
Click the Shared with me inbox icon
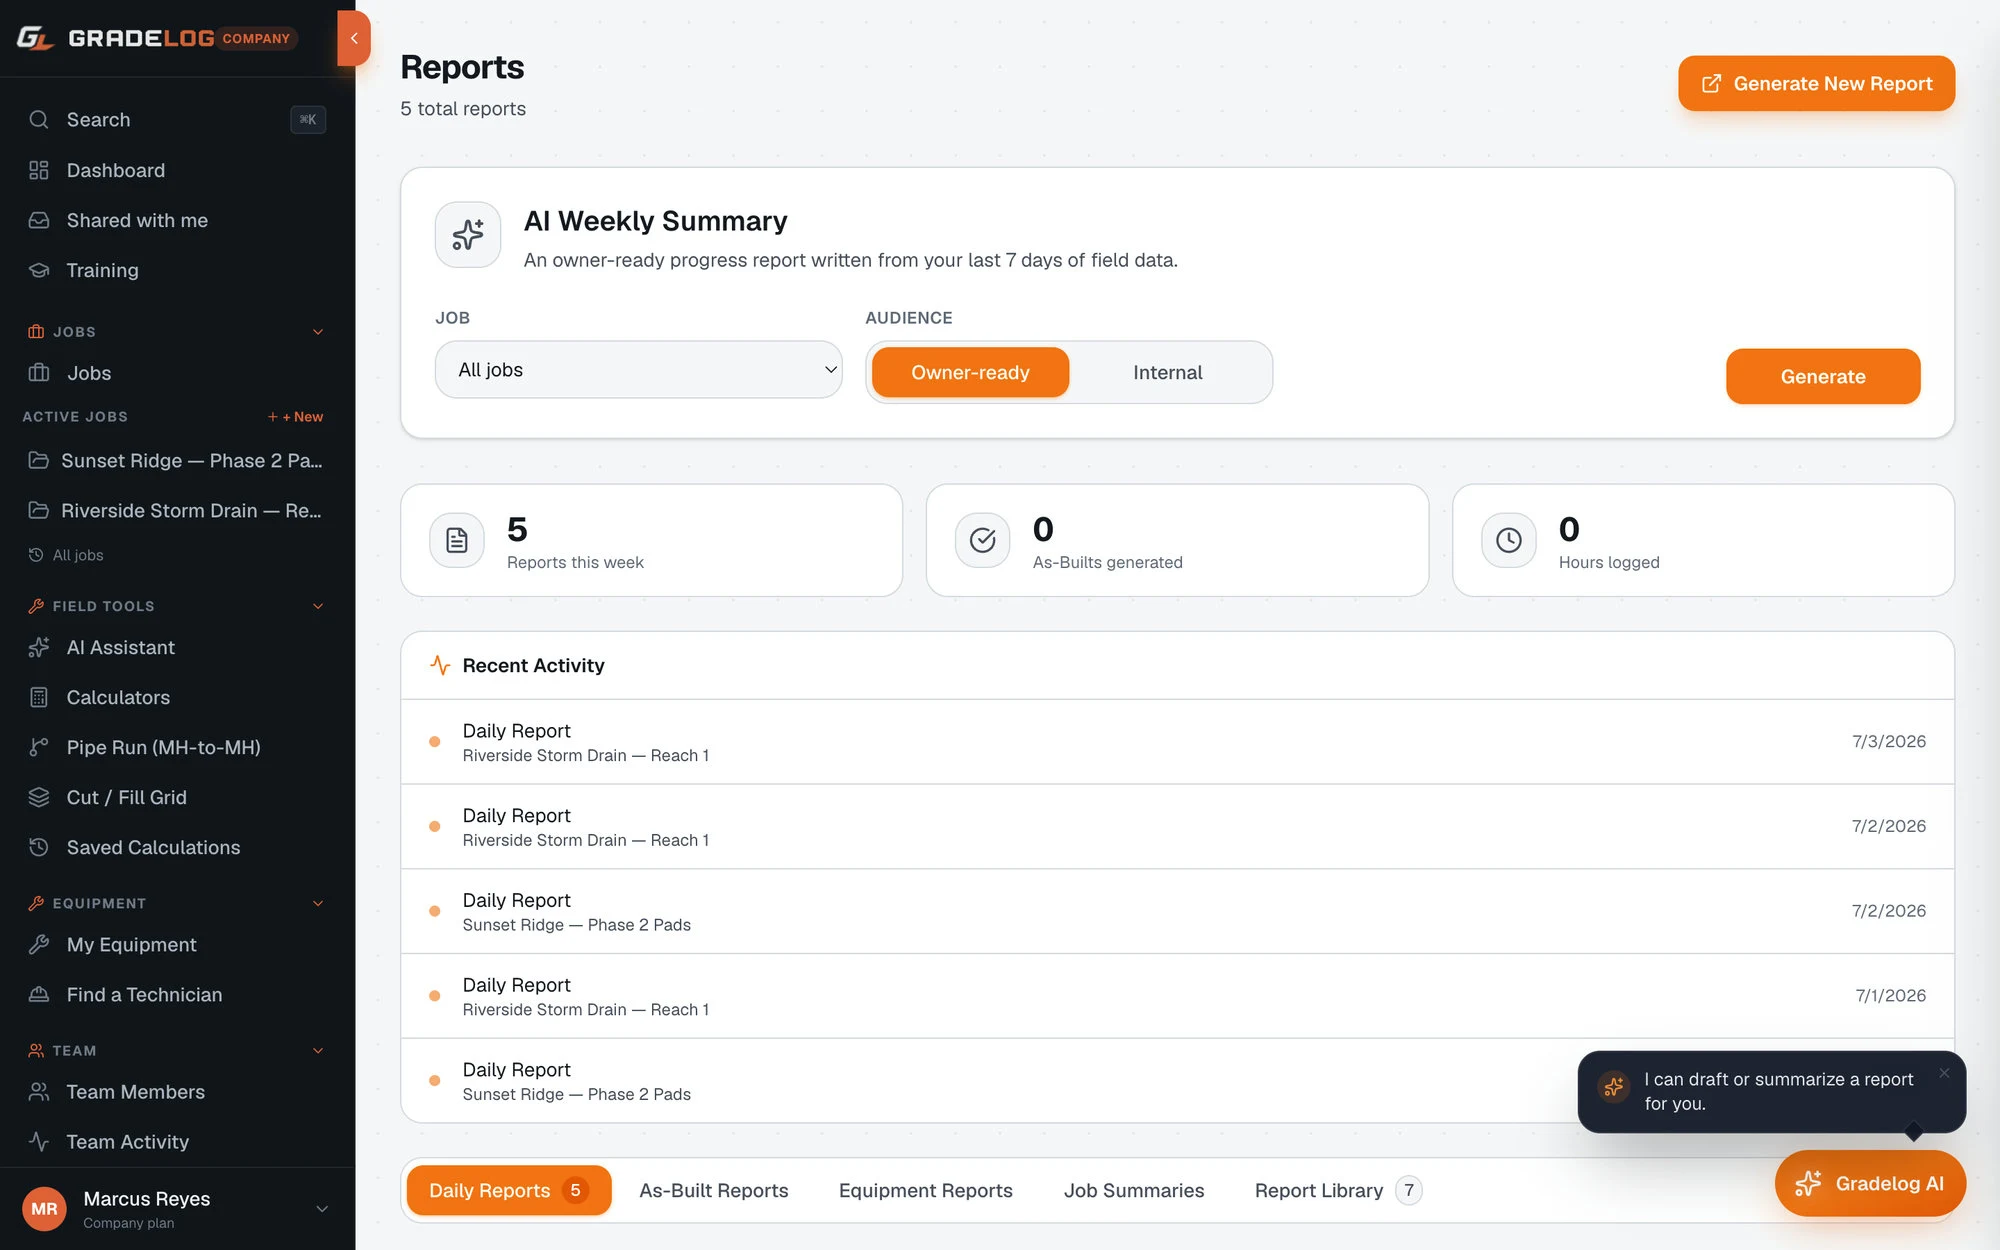click(x=39, y=220)
